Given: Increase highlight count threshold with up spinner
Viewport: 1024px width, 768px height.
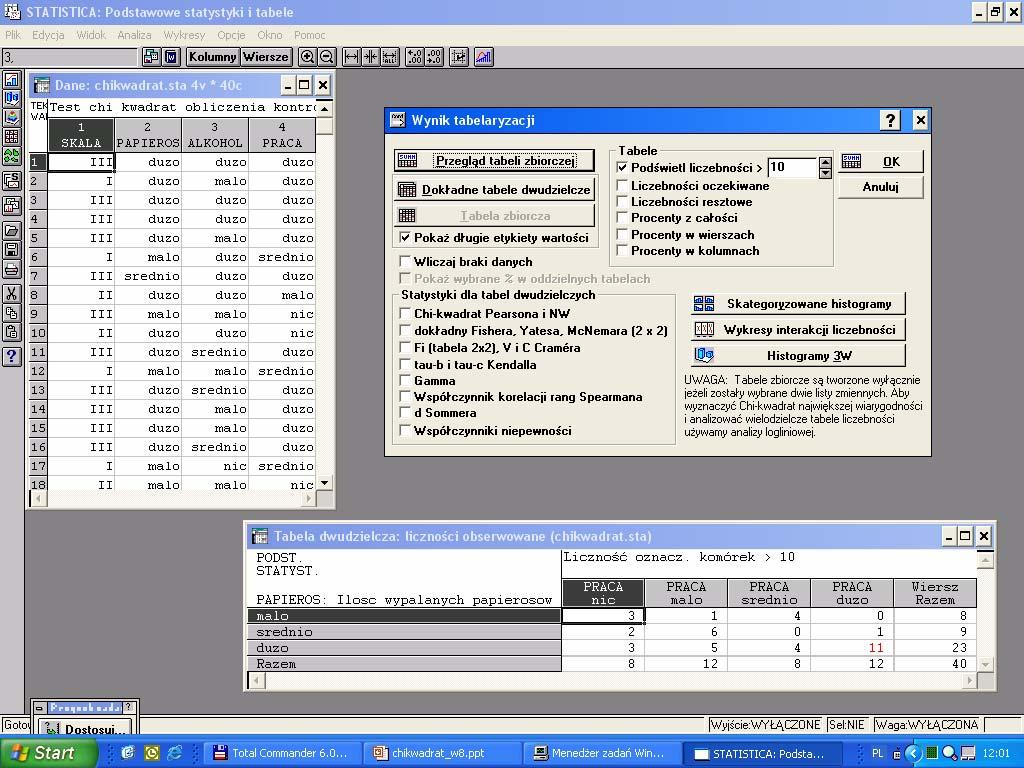Looking at the screenshot, I should (825, 163).
